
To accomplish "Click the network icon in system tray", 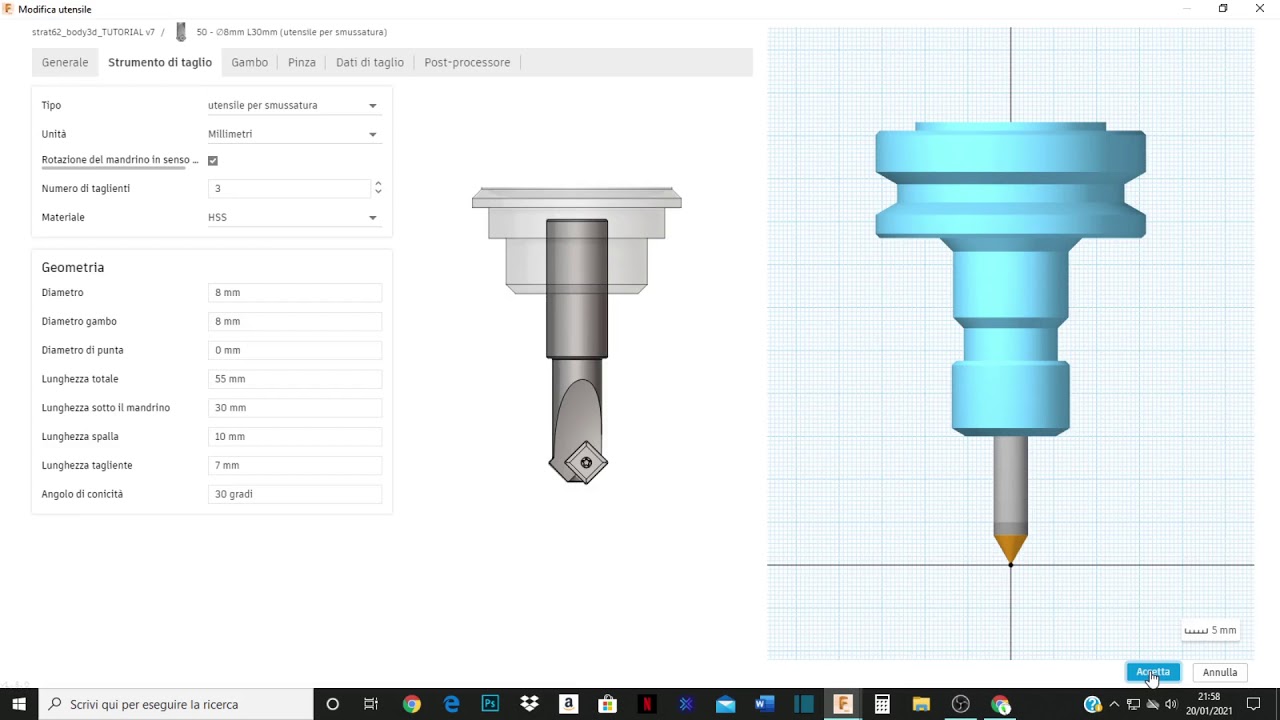I will pyautogui.click(x=1133, y=704).
